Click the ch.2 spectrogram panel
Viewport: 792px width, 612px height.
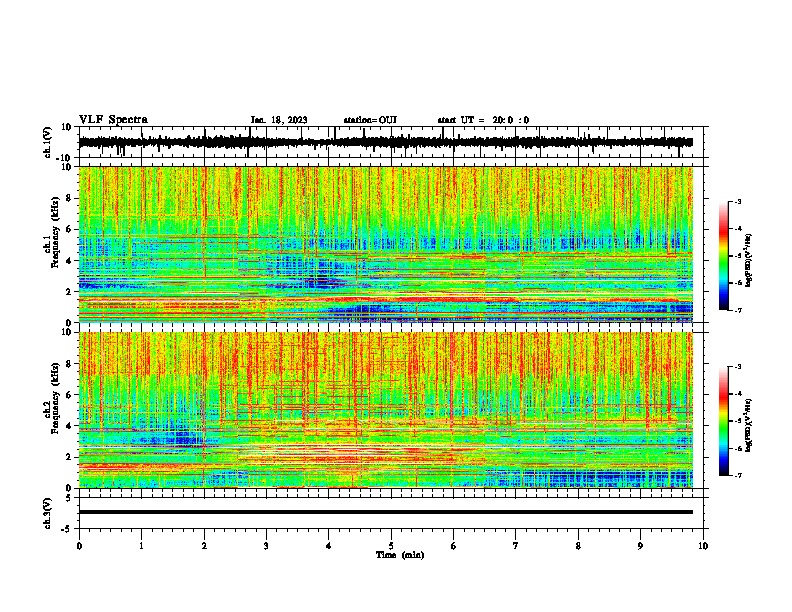[x=386, y=410]
